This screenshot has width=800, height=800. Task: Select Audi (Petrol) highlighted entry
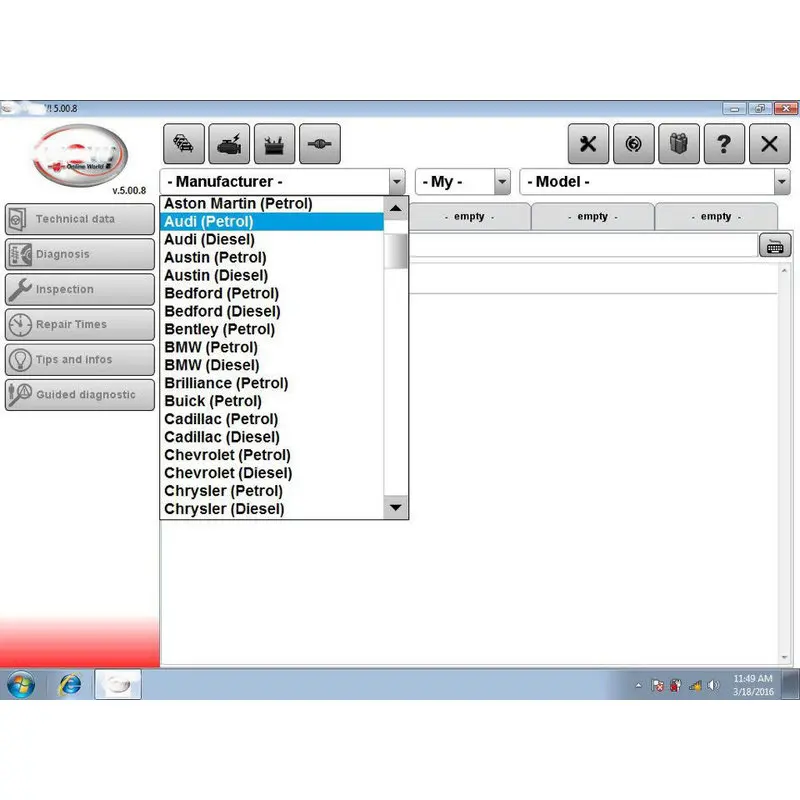pos(272,221)
